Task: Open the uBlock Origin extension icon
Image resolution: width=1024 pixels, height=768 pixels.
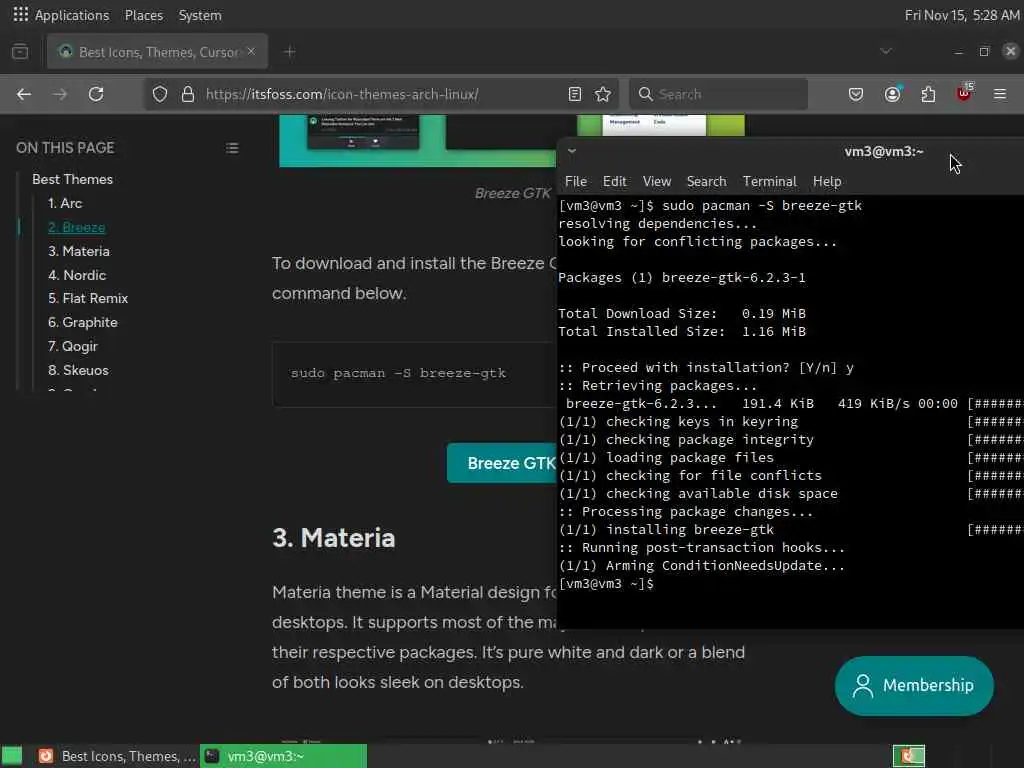Action: pyautogui.click(x=964, y=93)
